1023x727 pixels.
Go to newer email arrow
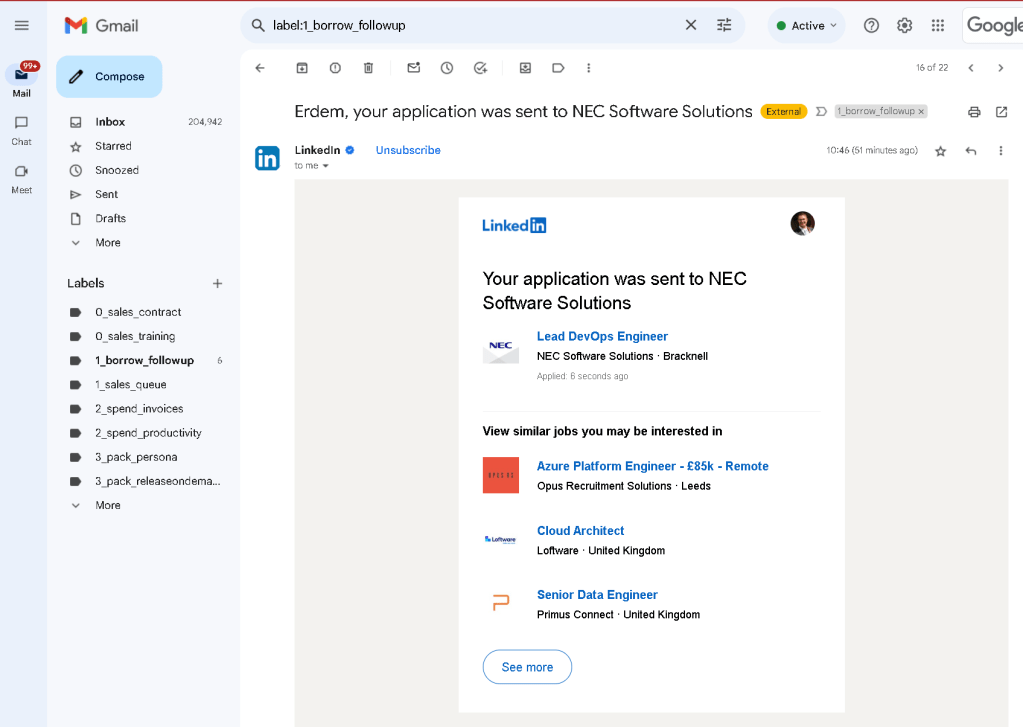pyautogui.click(x=971, y=68)
